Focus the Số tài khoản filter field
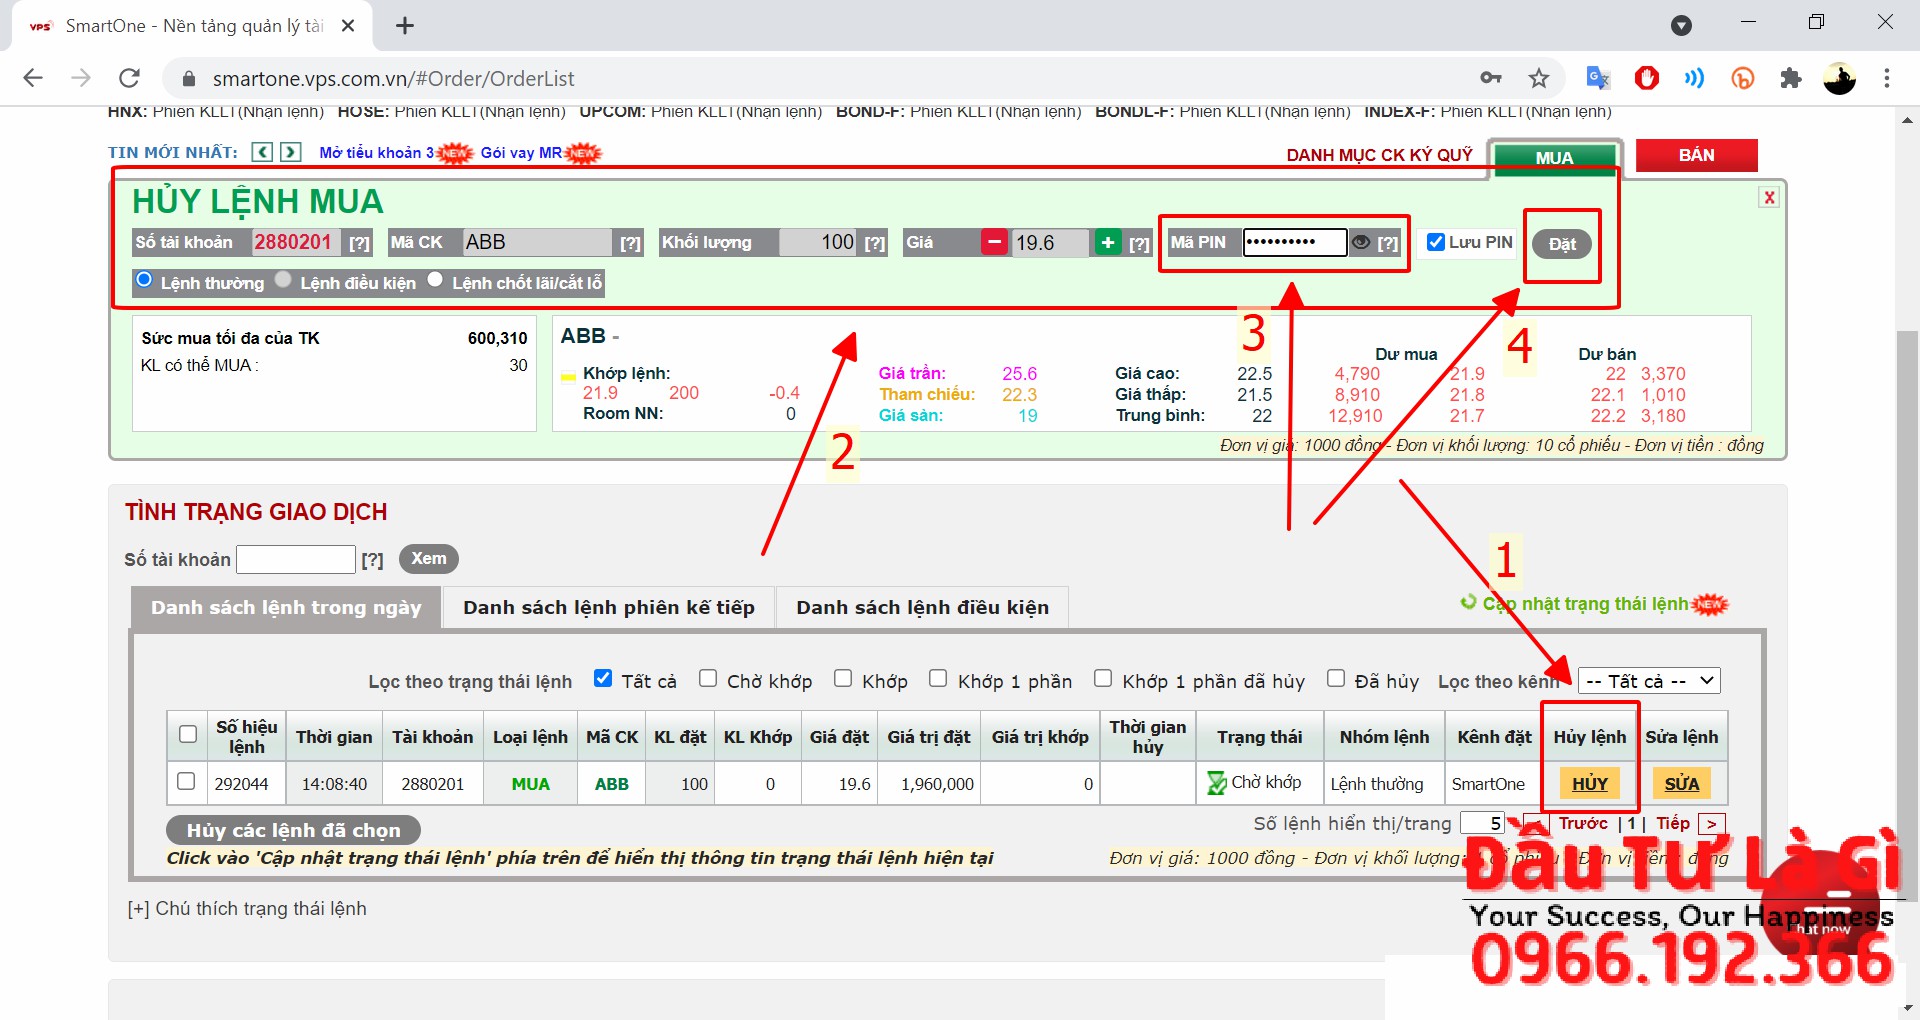Viewport: 1920px width, 1020px height. click(x=296, y=559)
